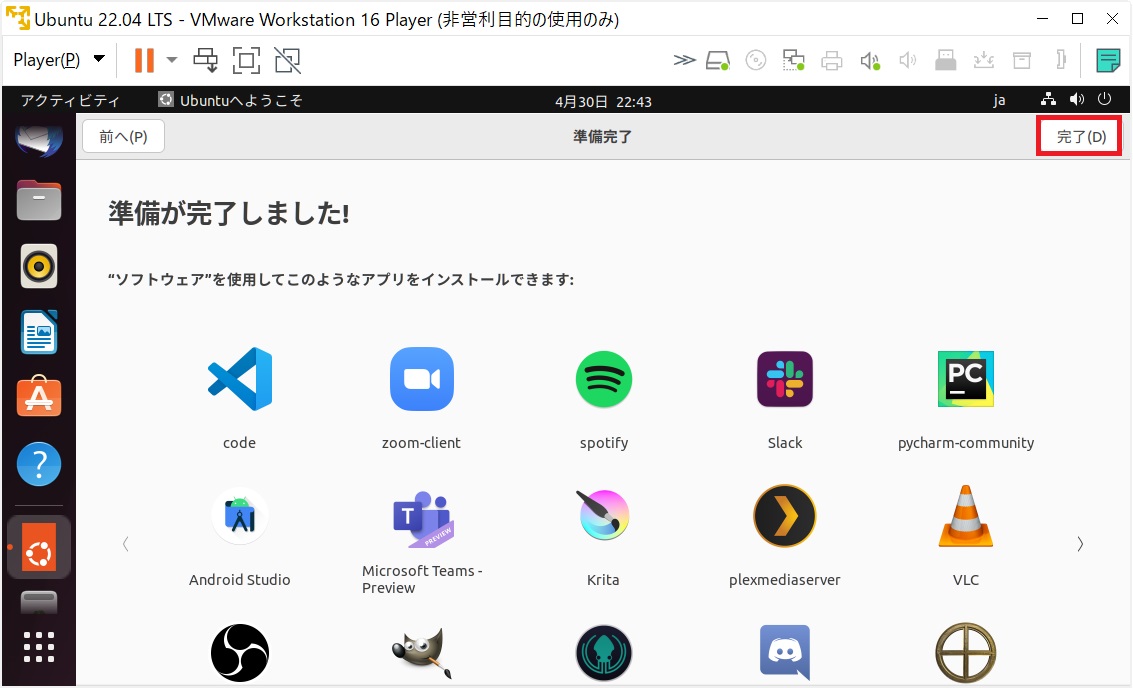Open the ja input source indicator

click(x=999, y=100)
